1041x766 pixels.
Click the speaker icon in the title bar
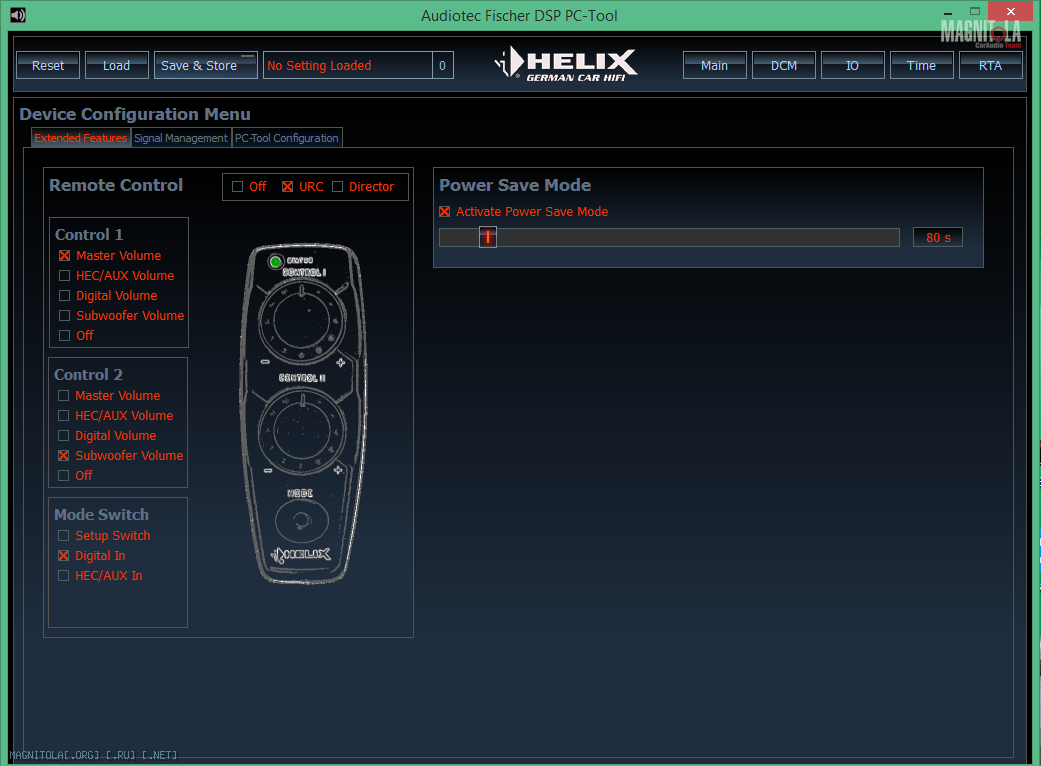[x=18, y=15]
